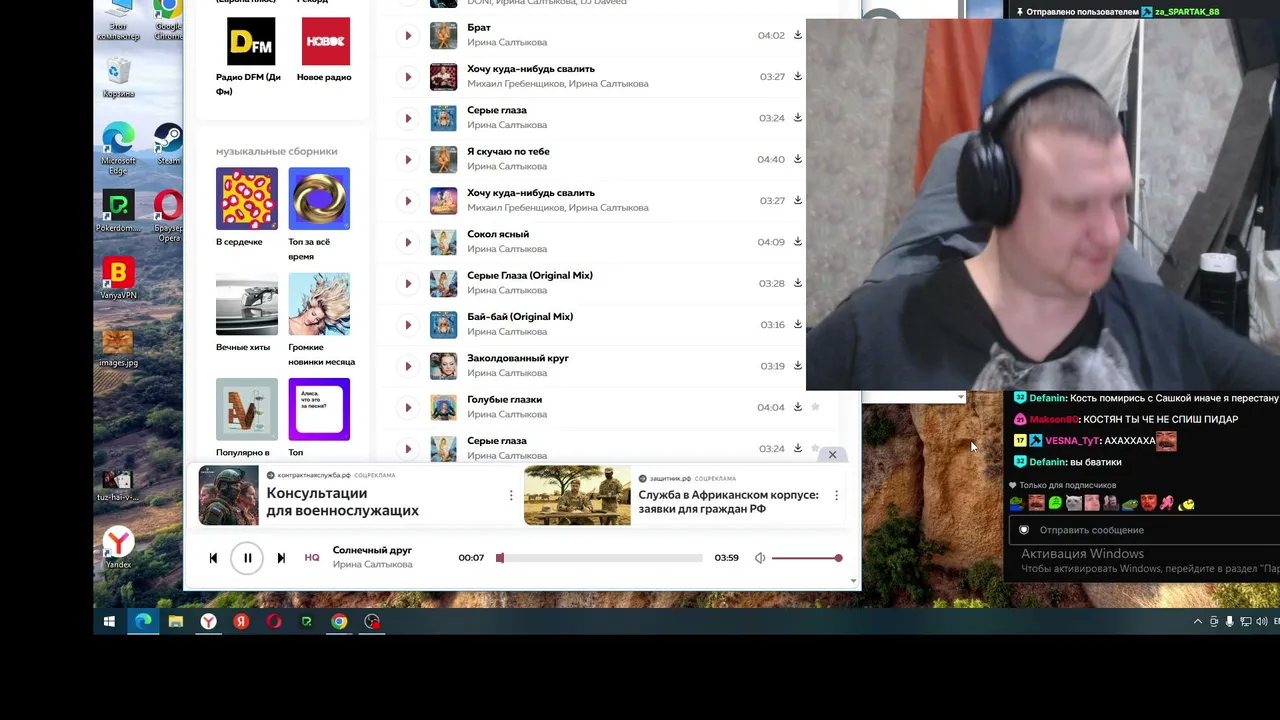
Task: Play the track "Я скучаю по тебе"
Action: (x=408, y=160)
